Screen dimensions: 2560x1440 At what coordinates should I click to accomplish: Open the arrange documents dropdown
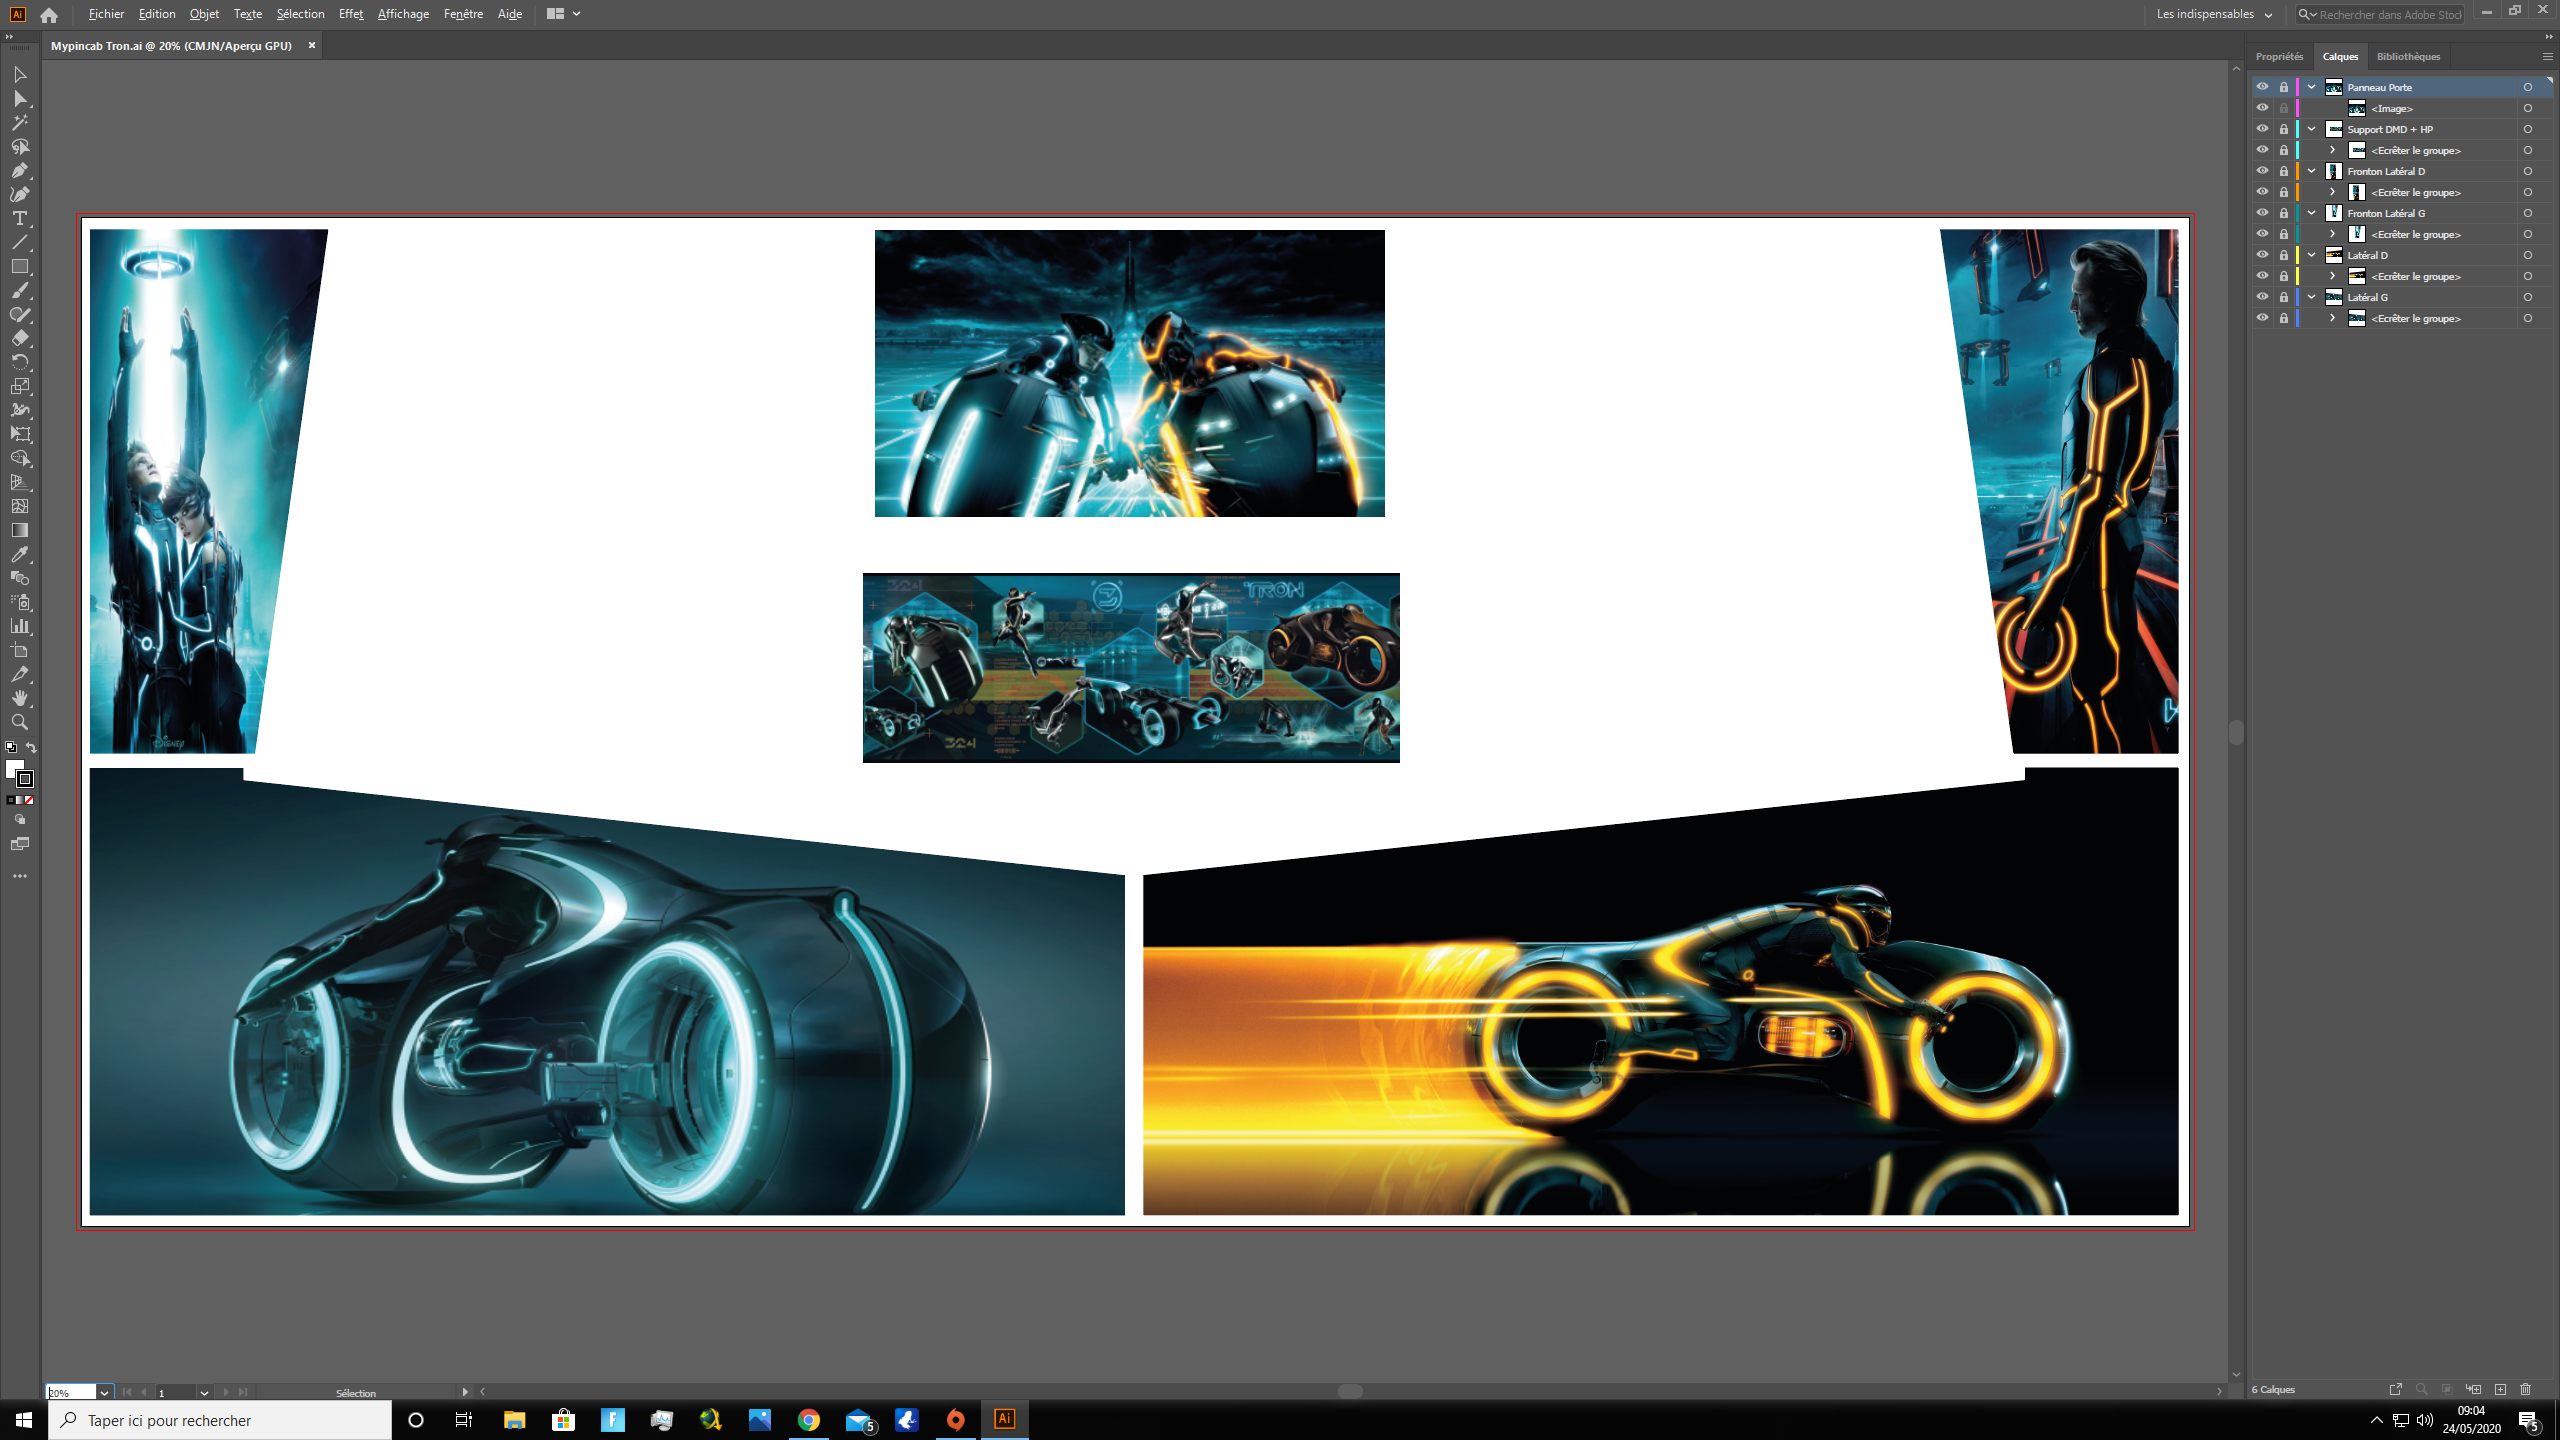564,14
